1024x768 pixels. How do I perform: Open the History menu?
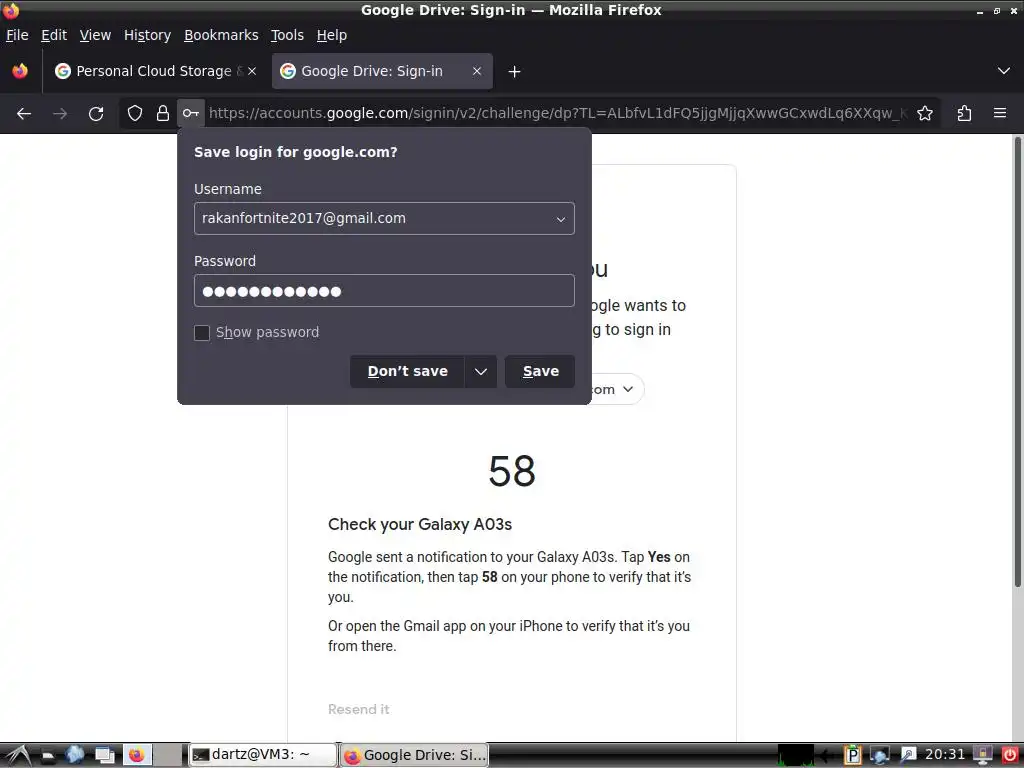148,35
